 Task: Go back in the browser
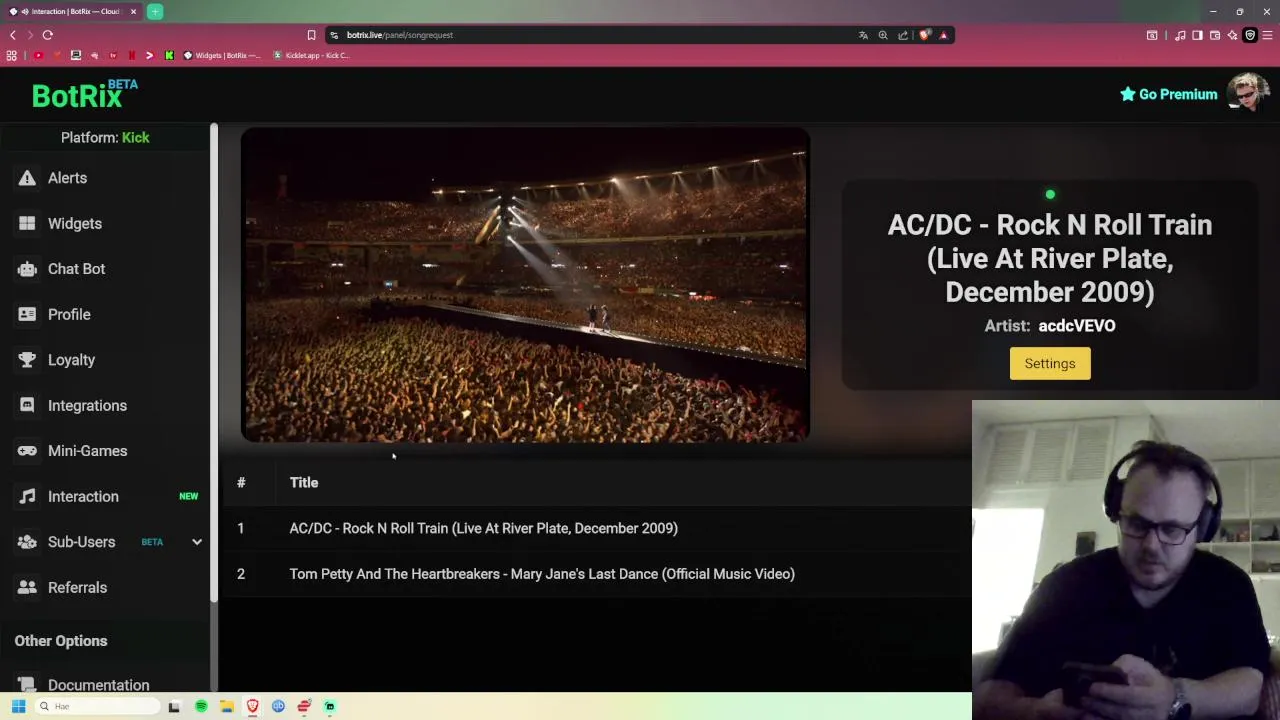[13, 35]
